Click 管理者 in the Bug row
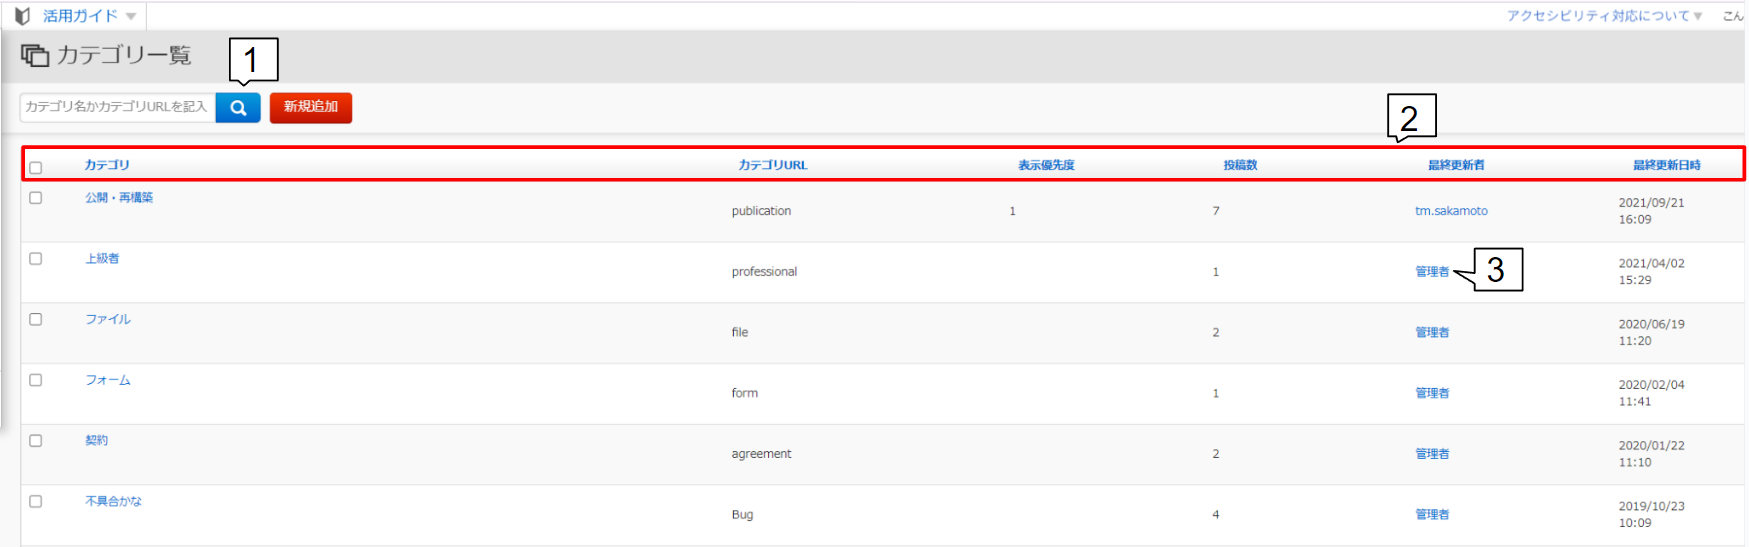Viewport: 1749px width, 547px height. pos(1432,515)
